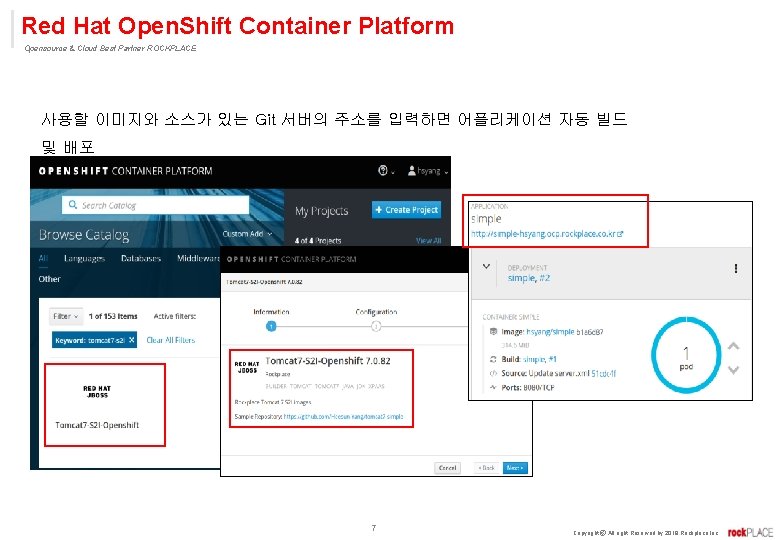This screenshot has width=780, height=540.
Task: Scale up pods with the up arrow
Action: point(733,346)
